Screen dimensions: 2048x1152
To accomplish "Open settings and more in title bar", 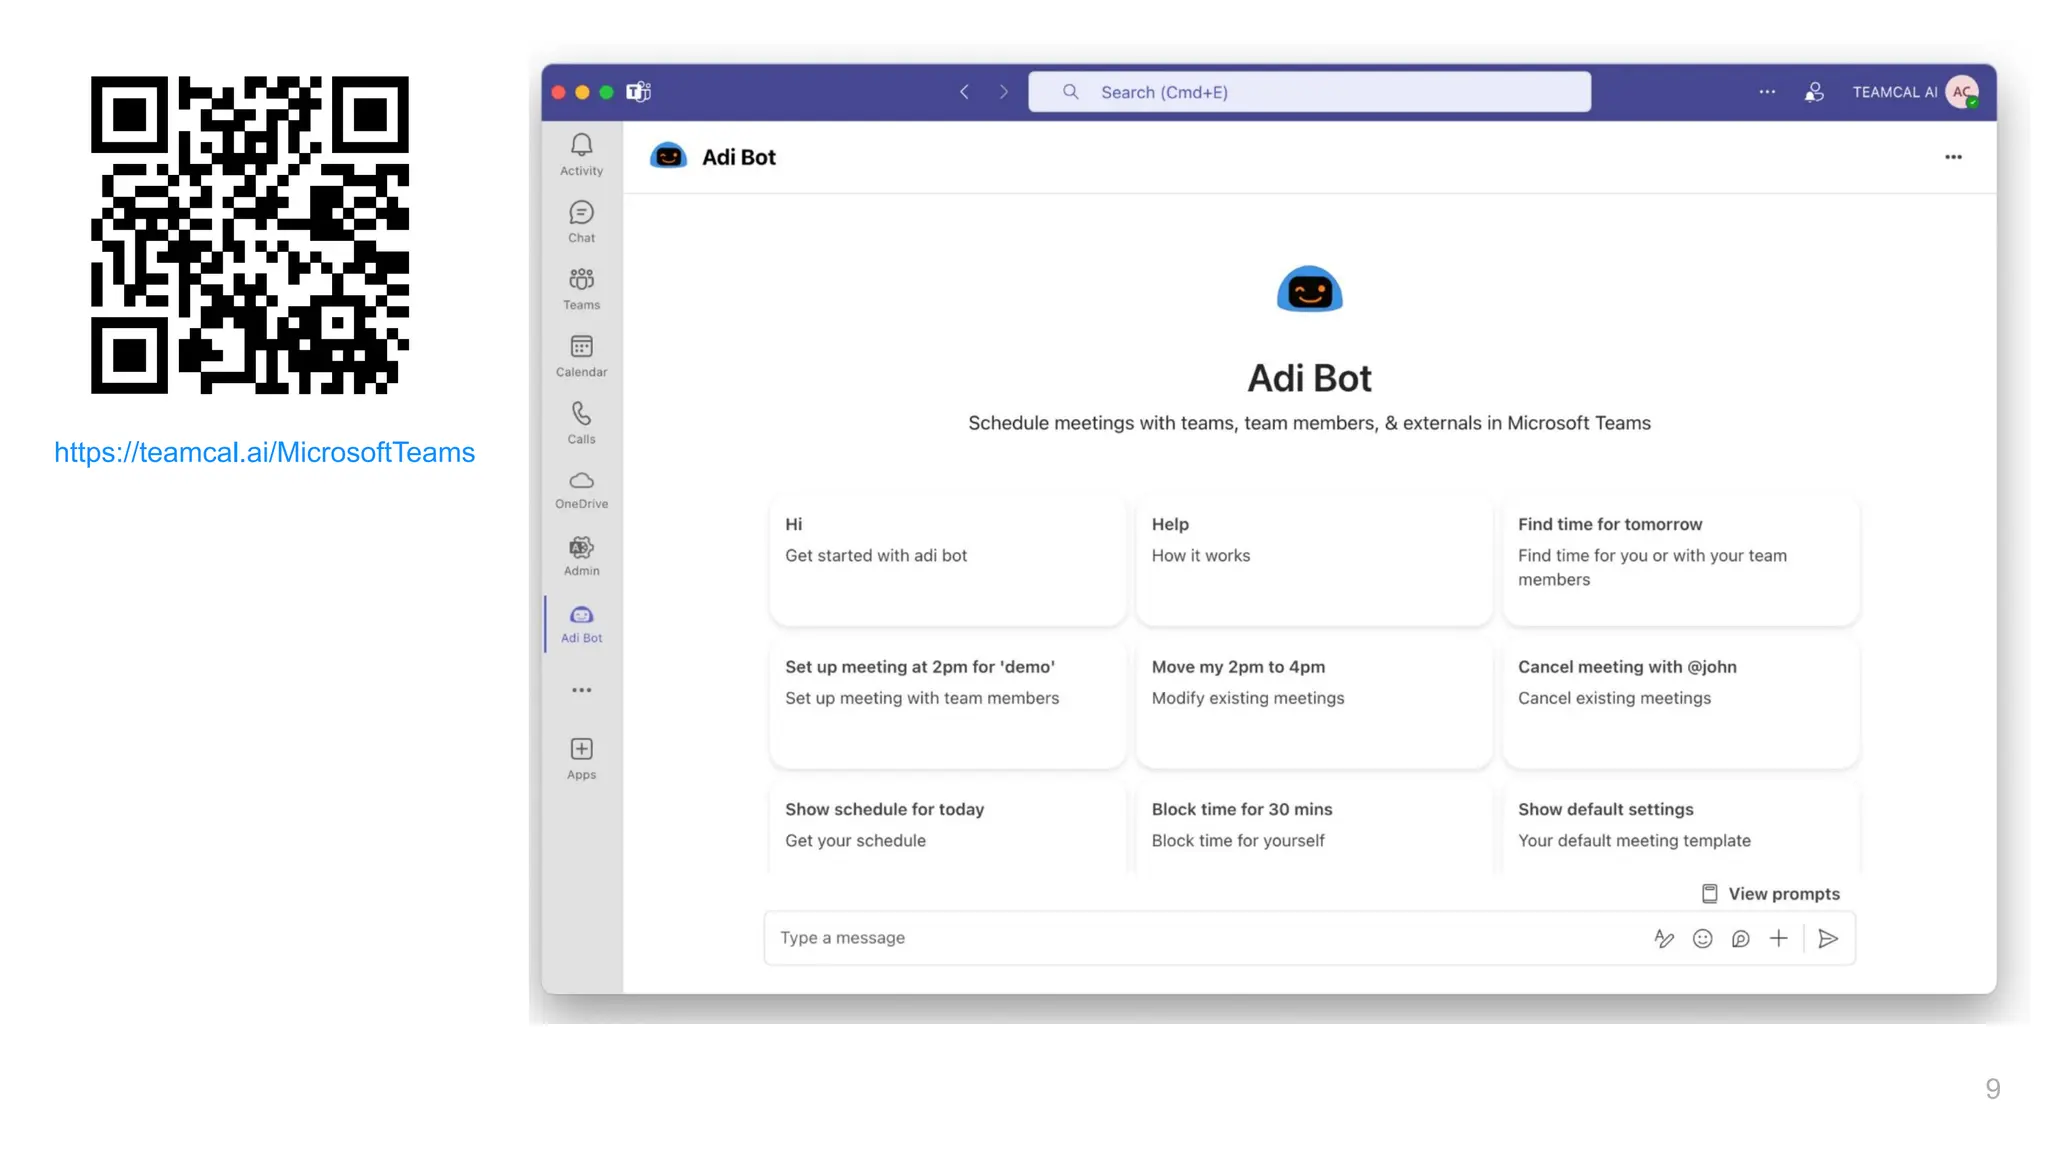I will tap(1767, 92).
